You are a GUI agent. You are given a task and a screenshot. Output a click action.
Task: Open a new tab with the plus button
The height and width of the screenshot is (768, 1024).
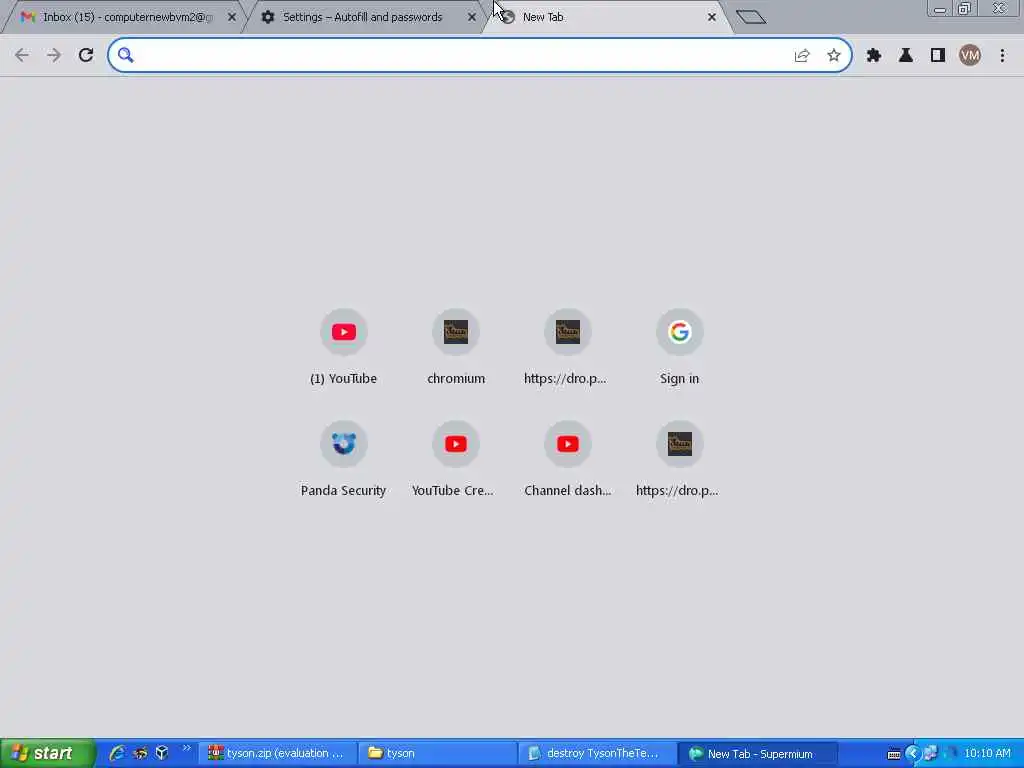click(751, 17)
